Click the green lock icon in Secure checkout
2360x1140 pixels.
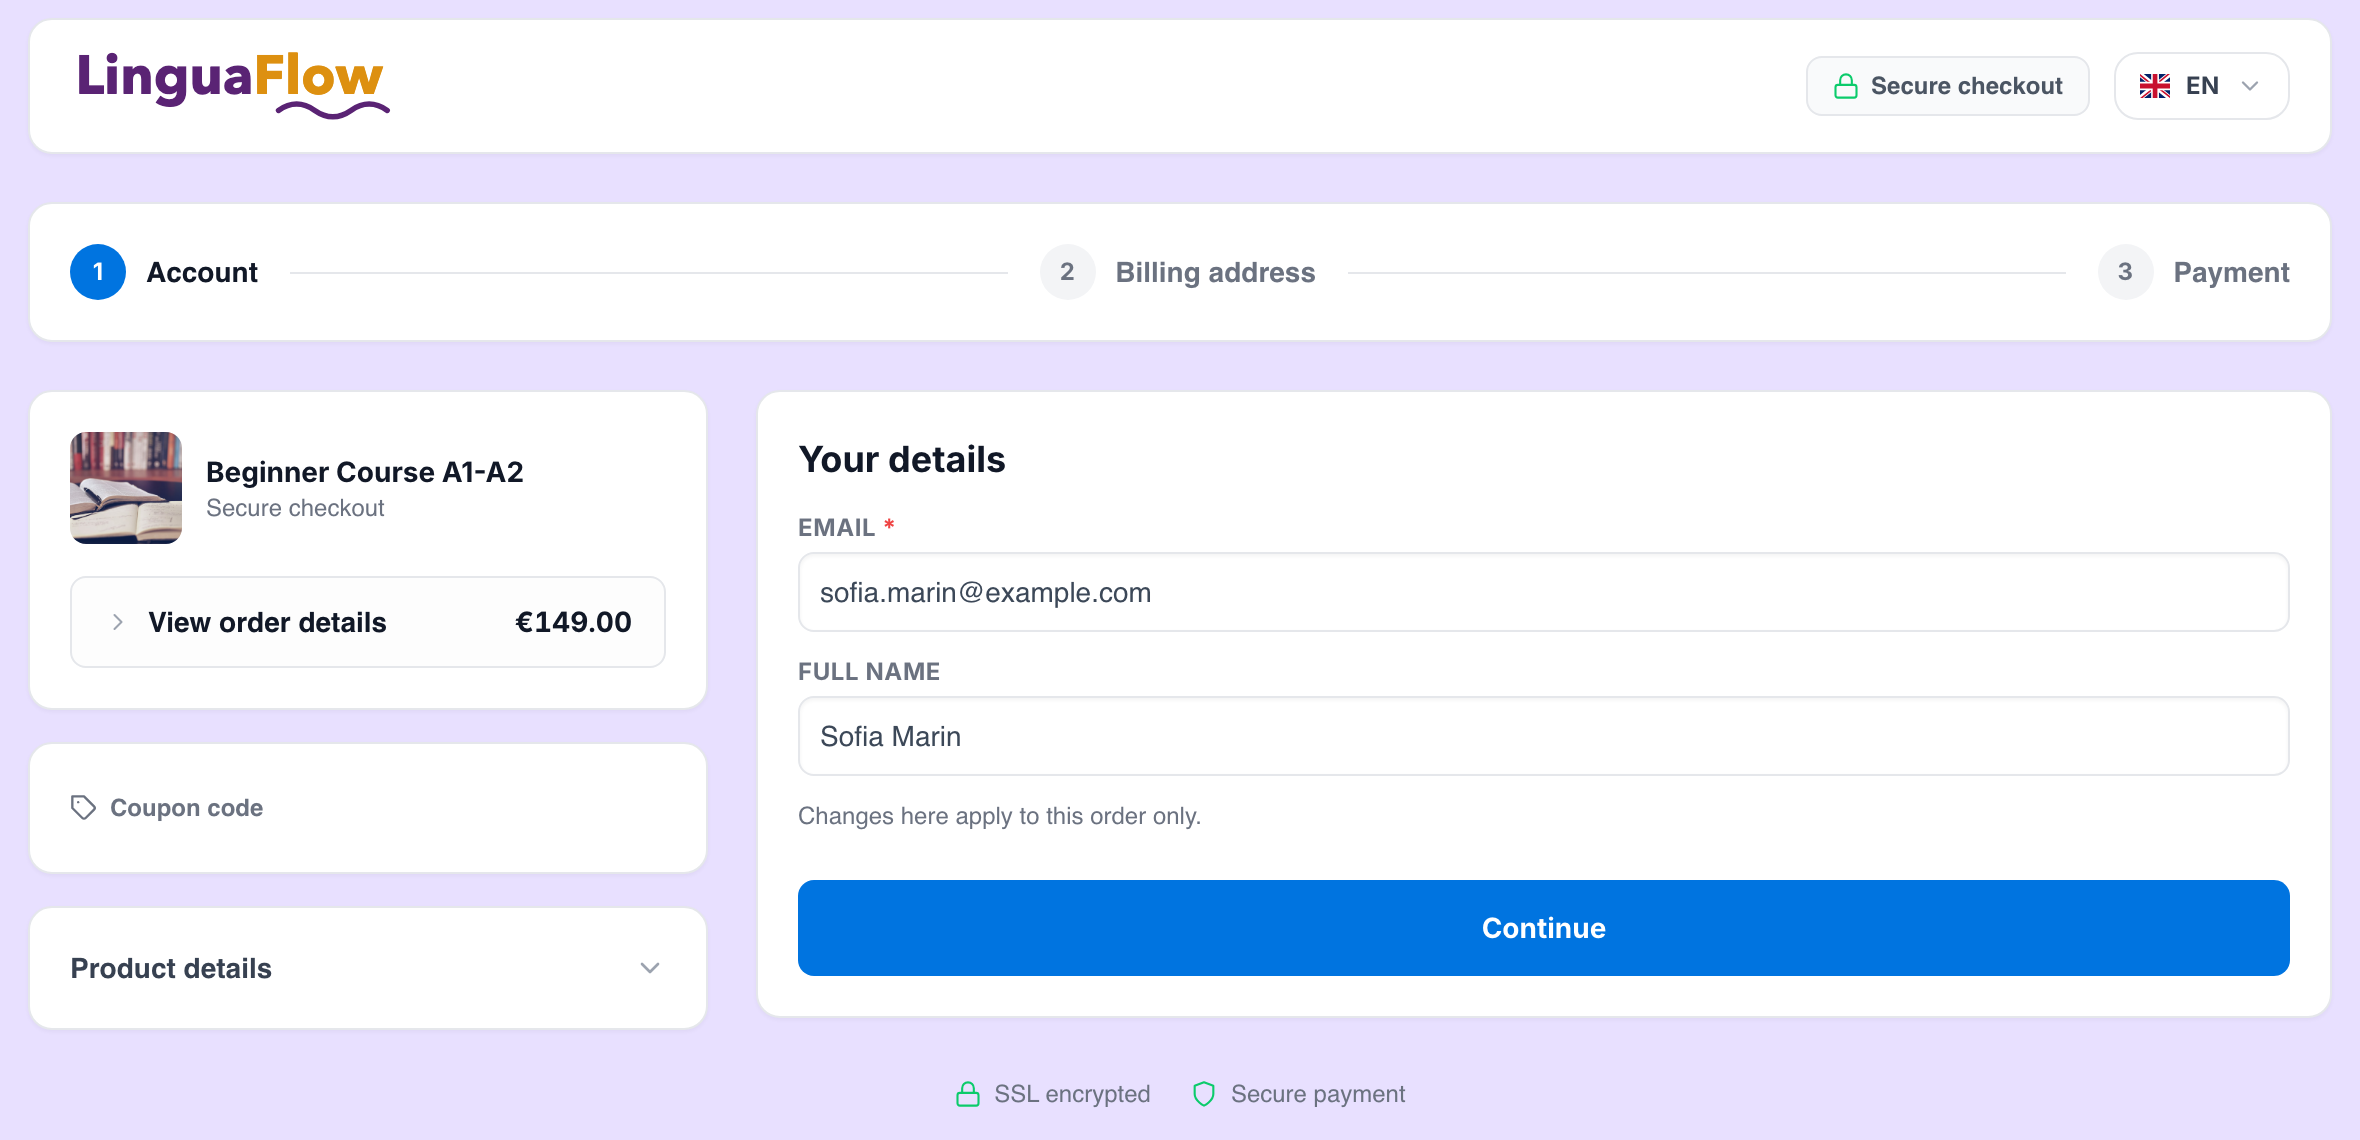coord(1845,86)
